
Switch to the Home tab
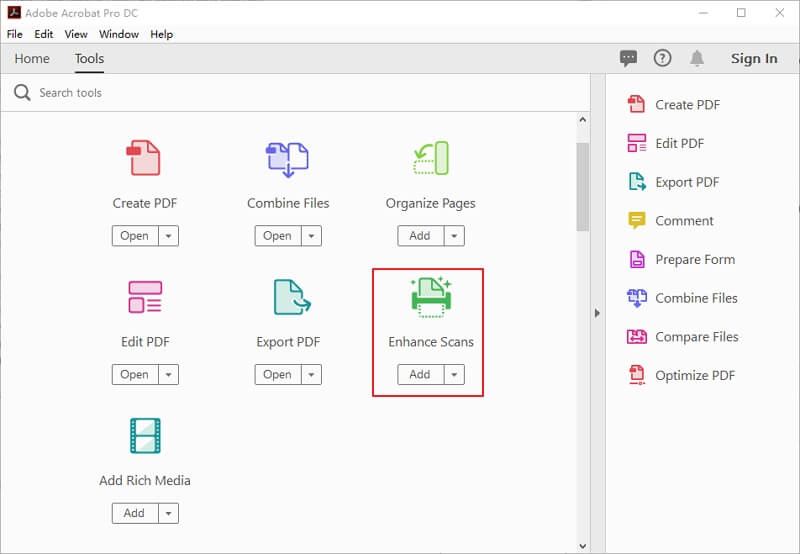(x=32, y=58)
